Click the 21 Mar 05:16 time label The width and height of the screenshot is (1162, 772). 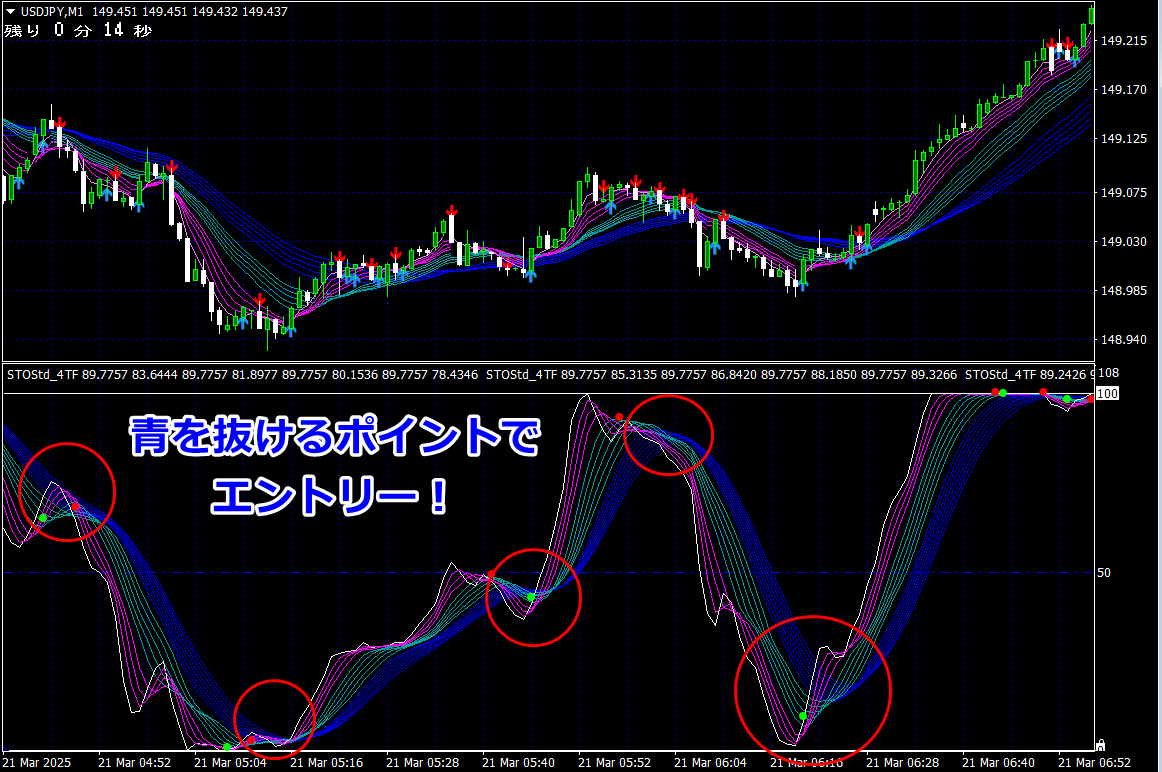(326, 762)
